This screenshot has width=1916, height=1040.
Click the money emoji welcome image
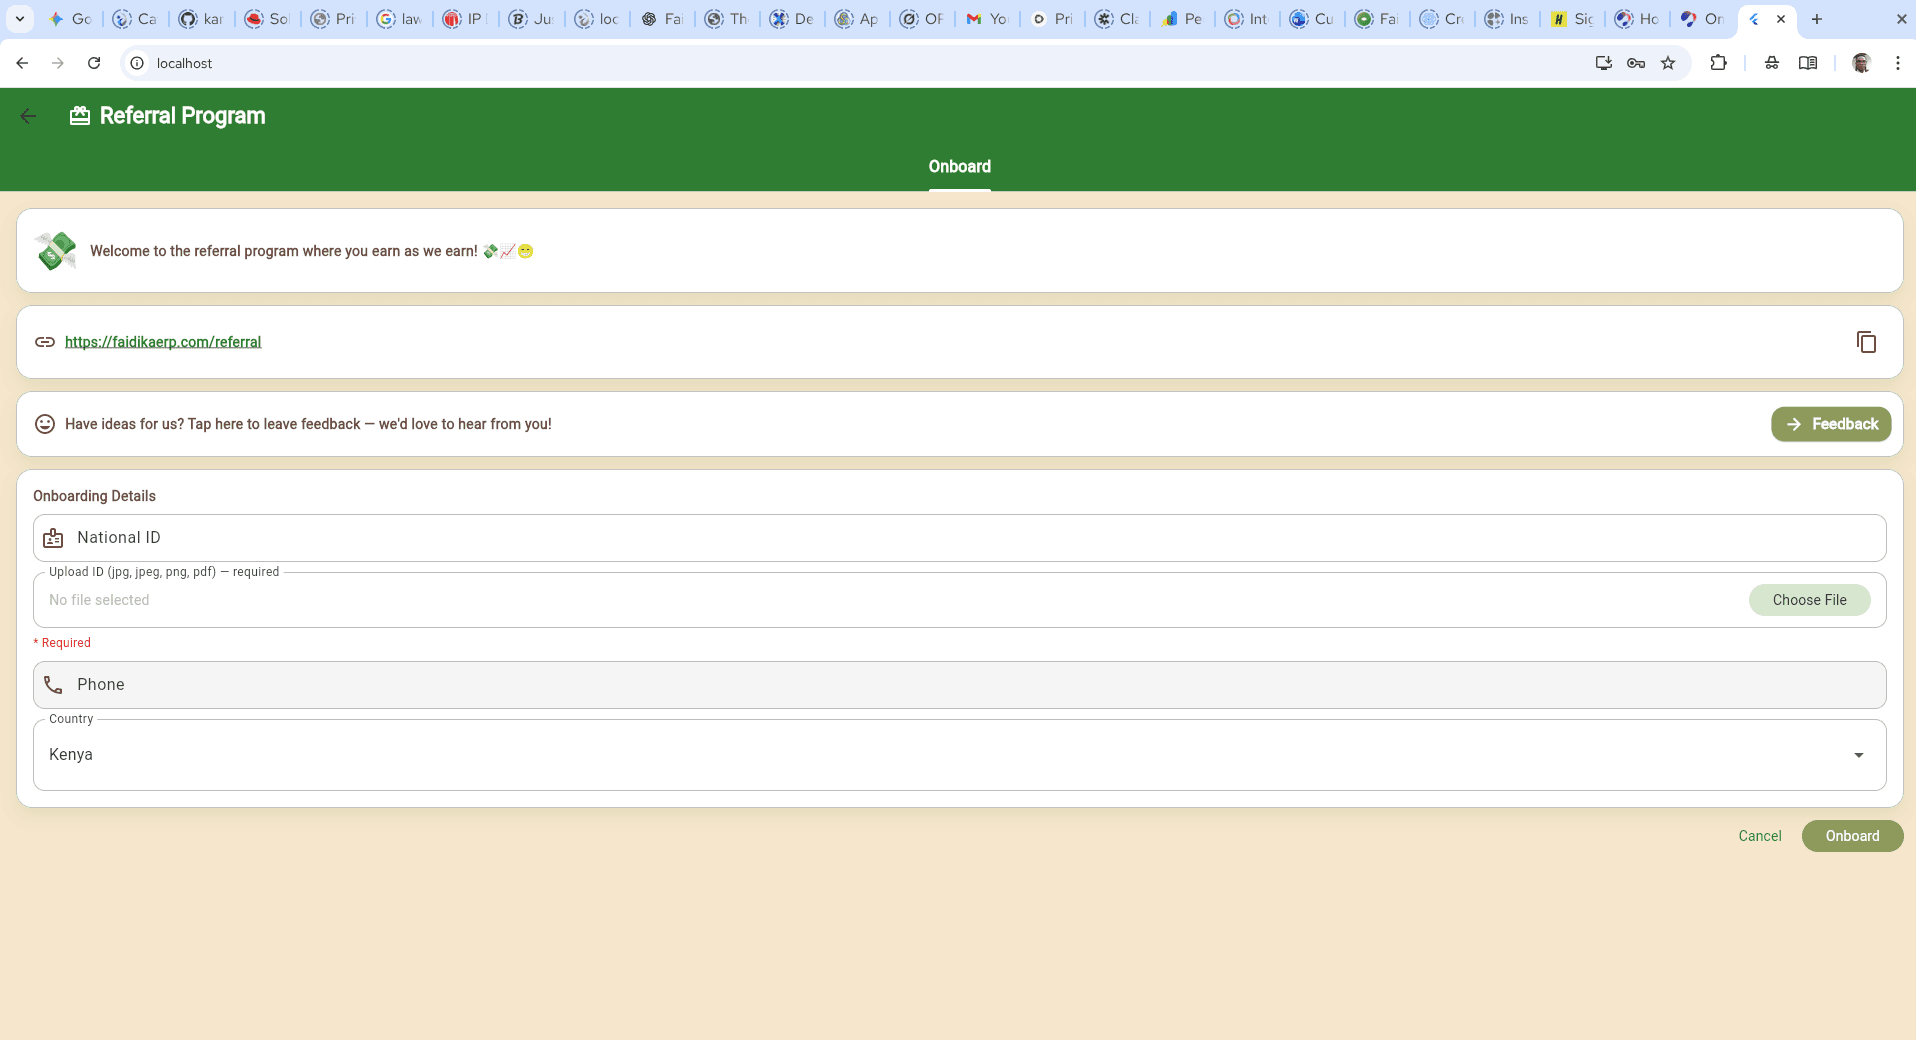[x=56, y=251]
